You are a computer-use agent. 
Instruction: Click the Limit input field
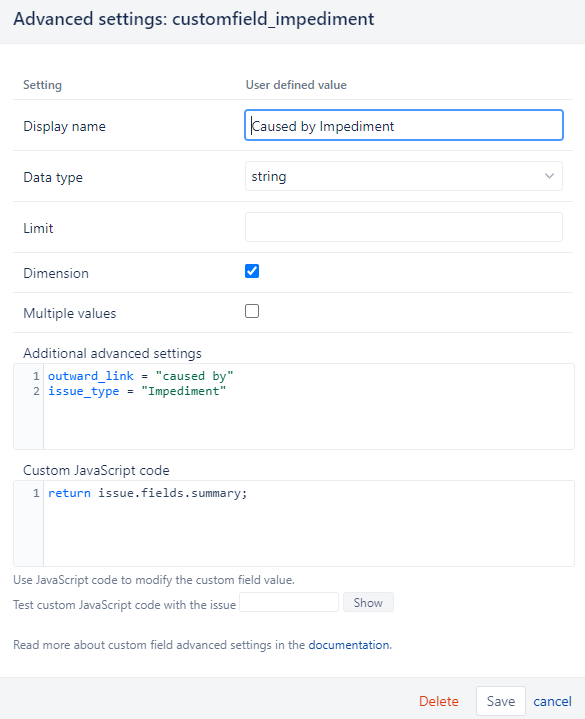pyautogui.click(x=403, y=227)
